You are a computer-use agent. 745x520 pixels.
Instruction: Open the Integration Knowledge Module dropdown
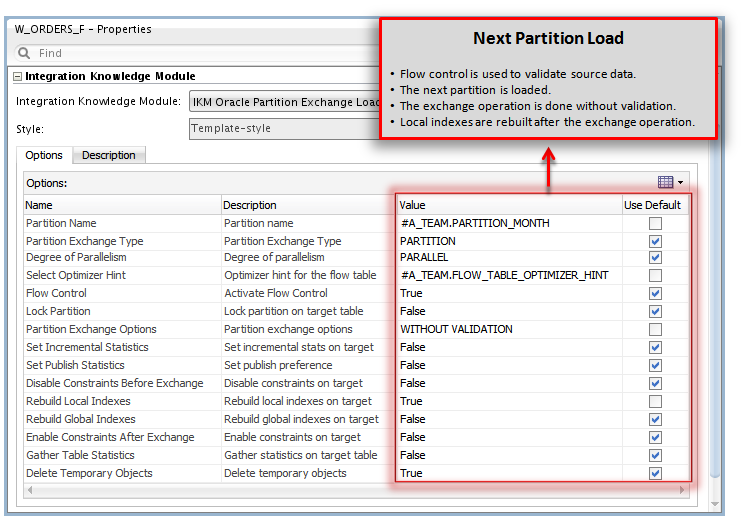point(283,102)
